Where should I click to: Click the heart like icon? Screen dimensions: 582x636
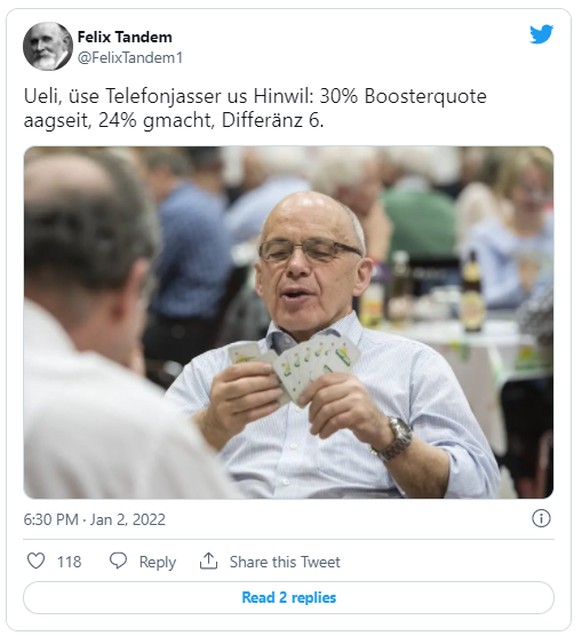pyautogui.click(x=36, y=561)
